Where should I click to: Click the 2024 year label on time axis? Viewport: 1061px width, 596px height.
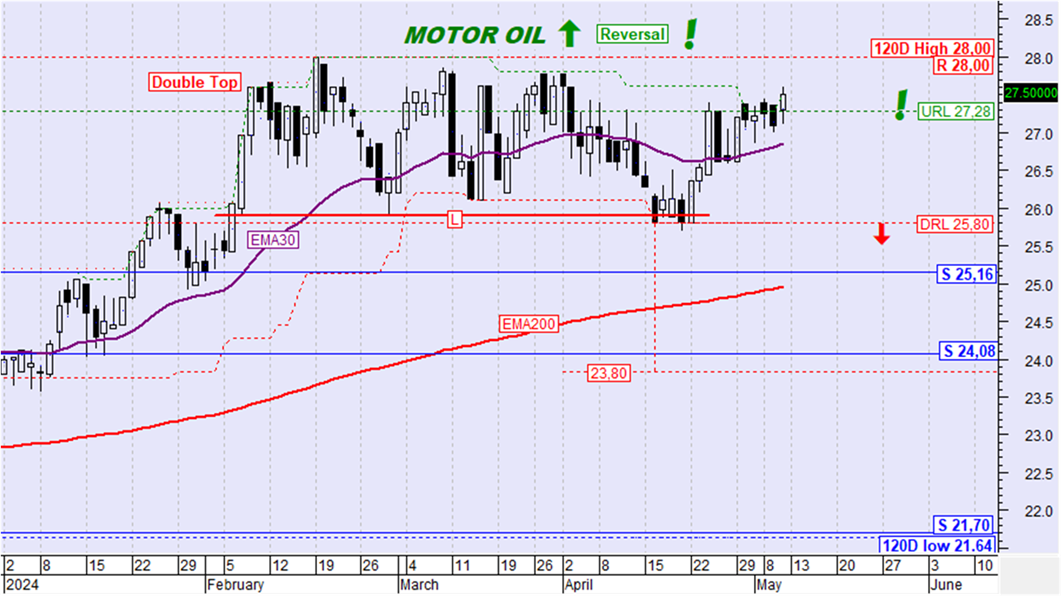pyautogui.click(x=22, y=584)
